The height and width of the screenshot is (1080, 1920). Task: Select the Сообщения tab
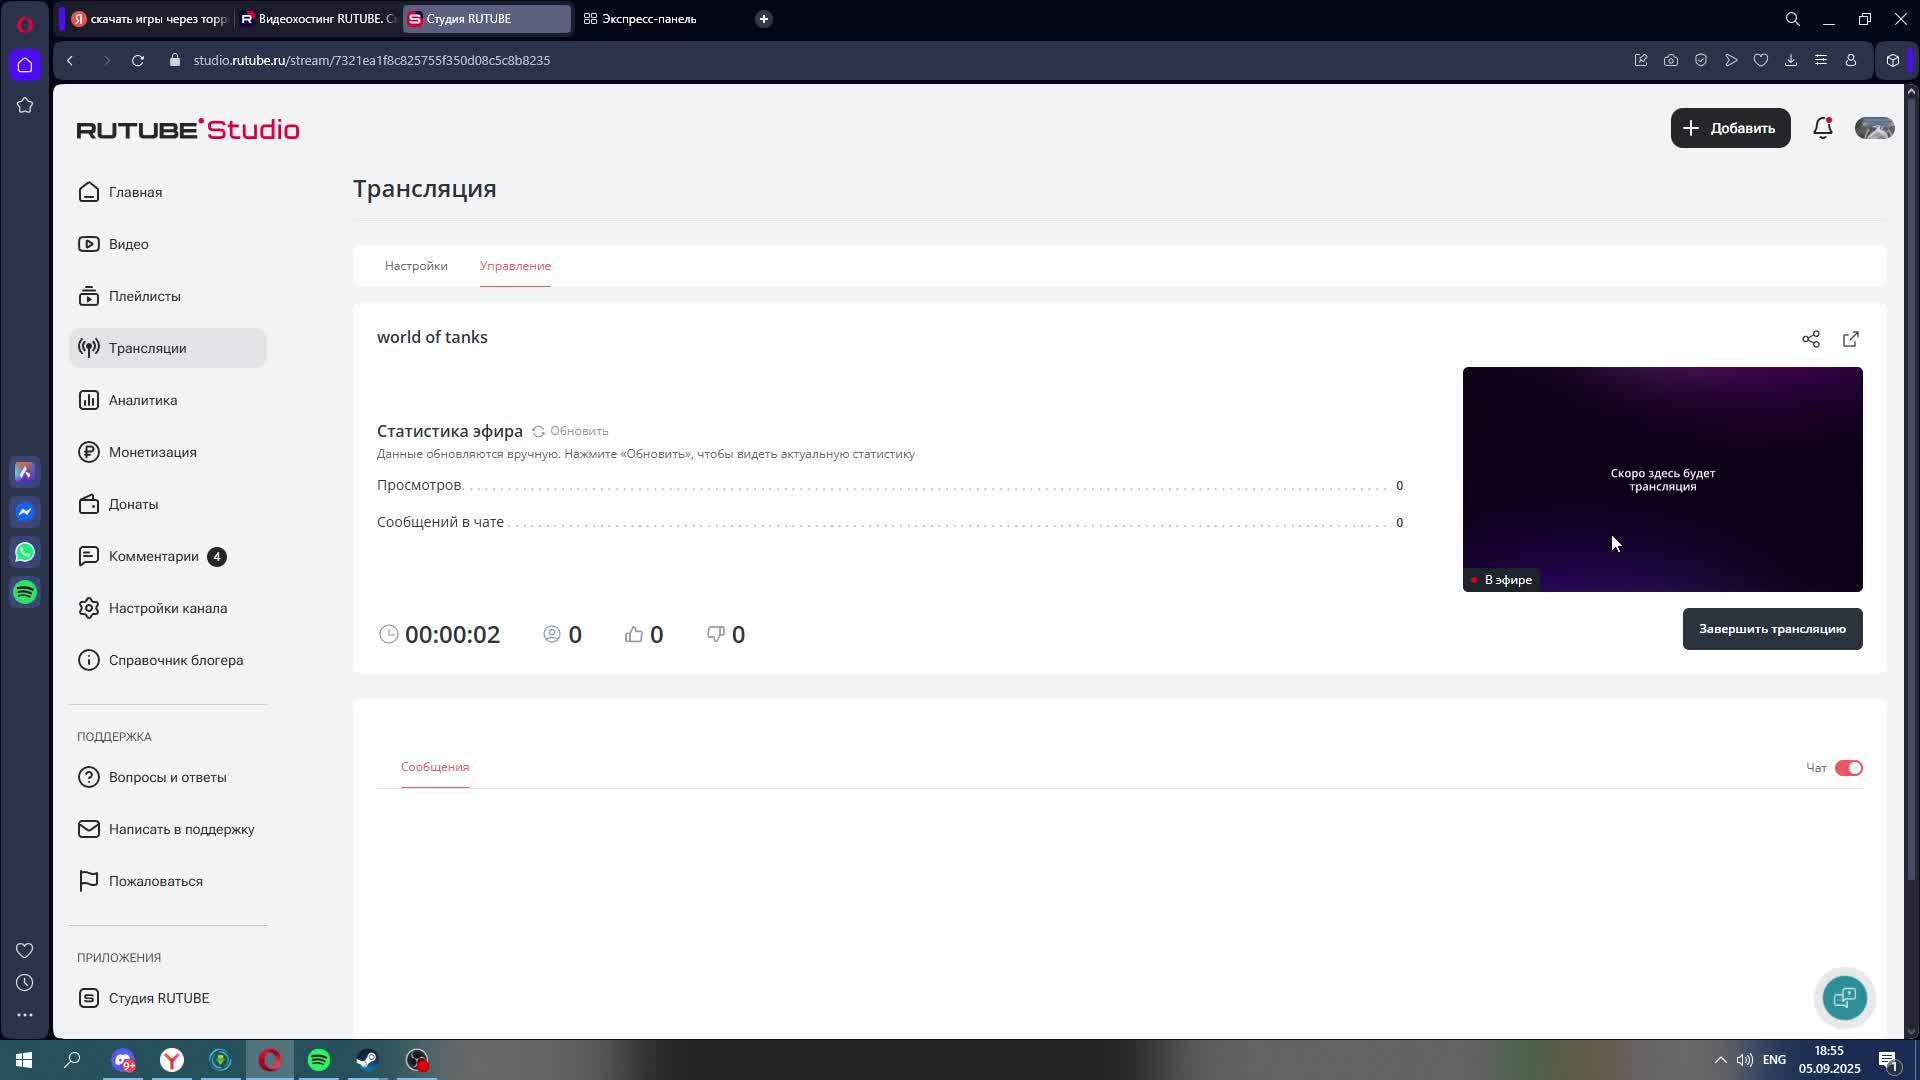[435, 767]
